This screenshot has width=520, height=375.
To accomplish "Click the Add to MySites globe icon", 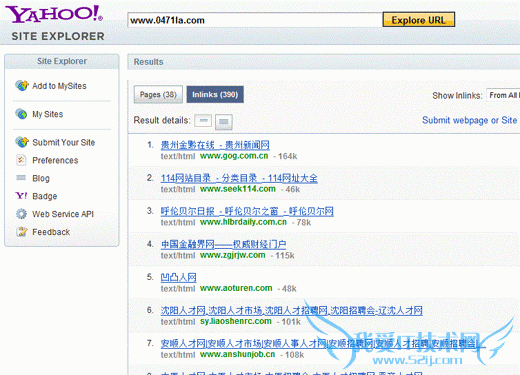I will 22,86.
